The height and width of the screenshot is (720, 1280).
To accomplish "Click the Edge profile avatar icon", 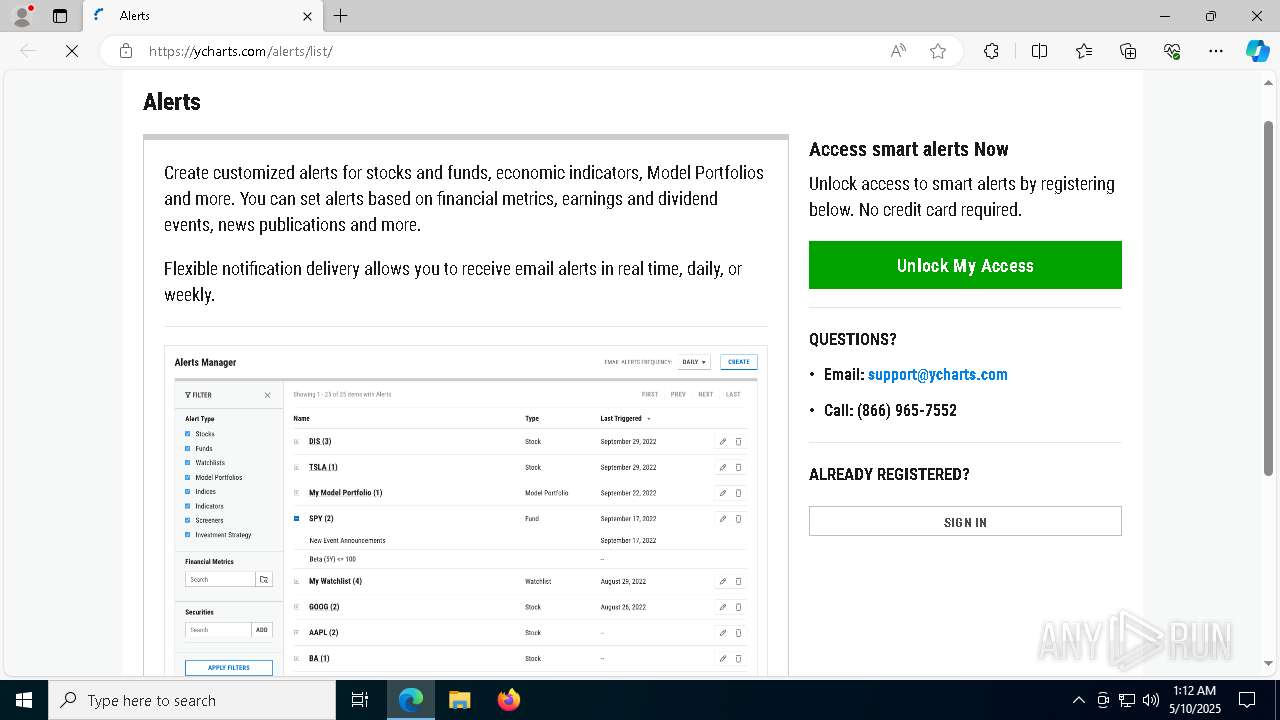I will [x=21, y=16].
